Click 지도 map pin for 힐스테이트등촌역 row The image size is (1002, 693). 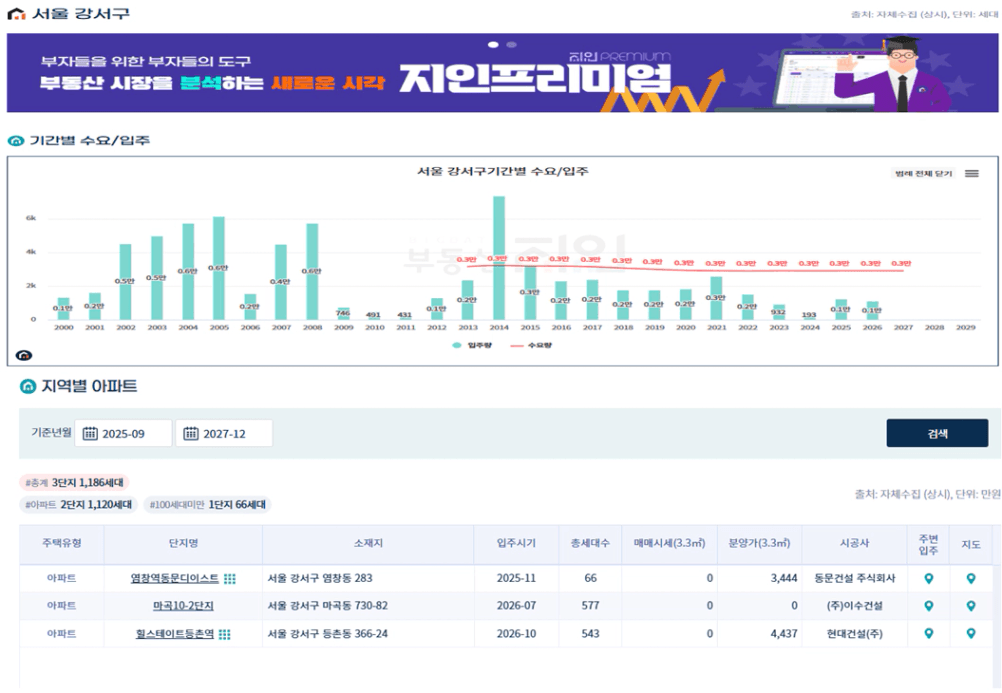[x=971, y=634]
